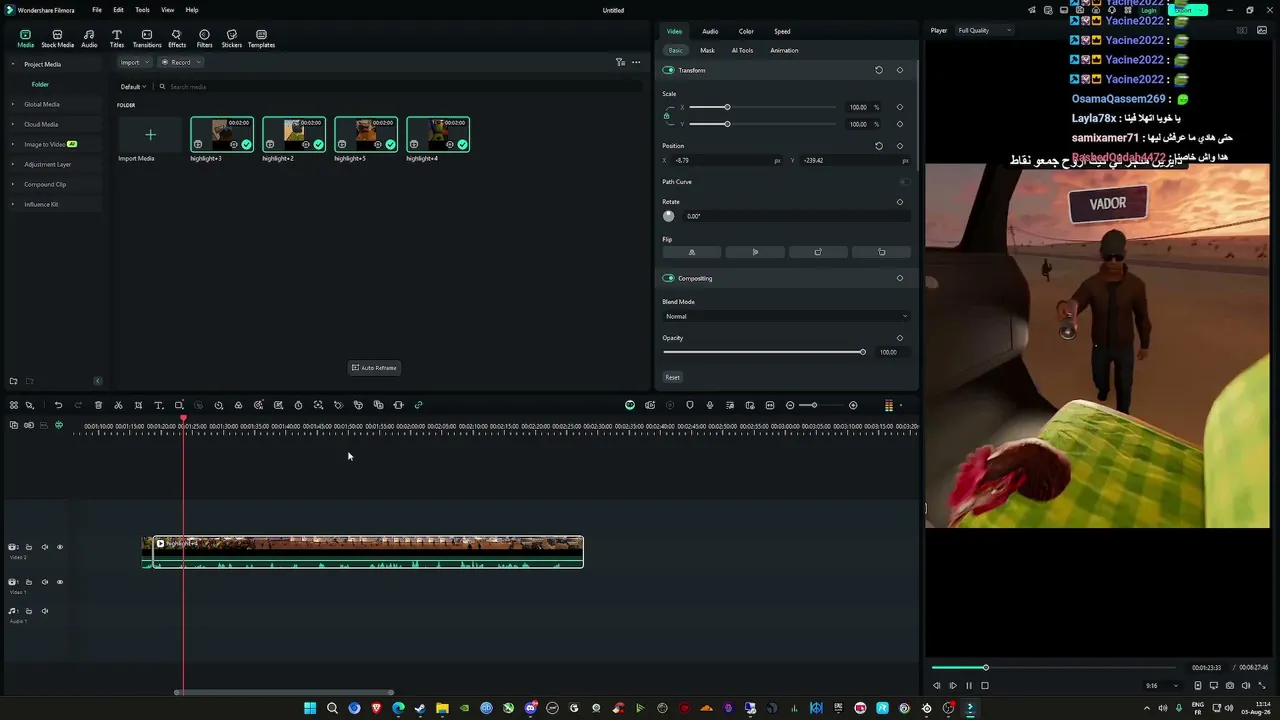Click the microphone voiceover record icon

710,405
